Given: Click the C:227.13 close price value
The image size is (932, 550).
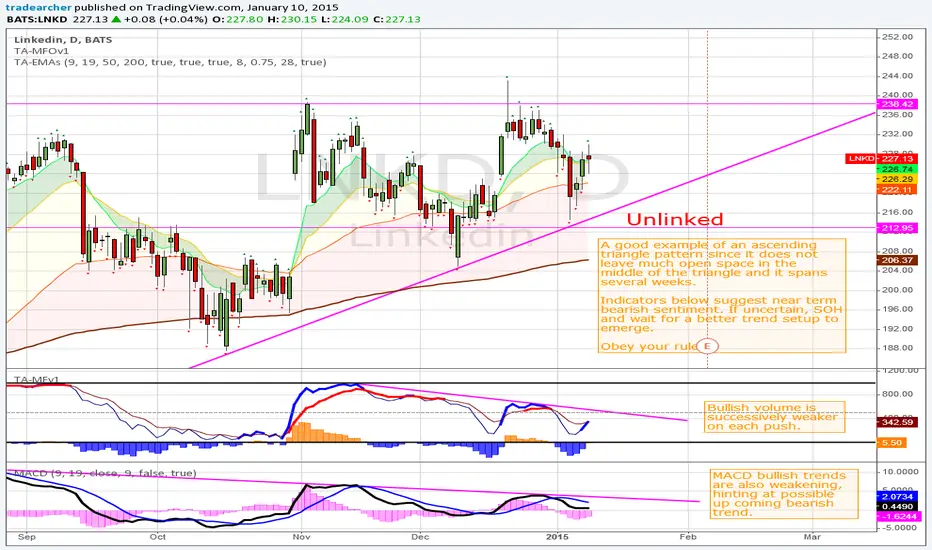Looking at the screenshot, I should click(x=396, y=19).
